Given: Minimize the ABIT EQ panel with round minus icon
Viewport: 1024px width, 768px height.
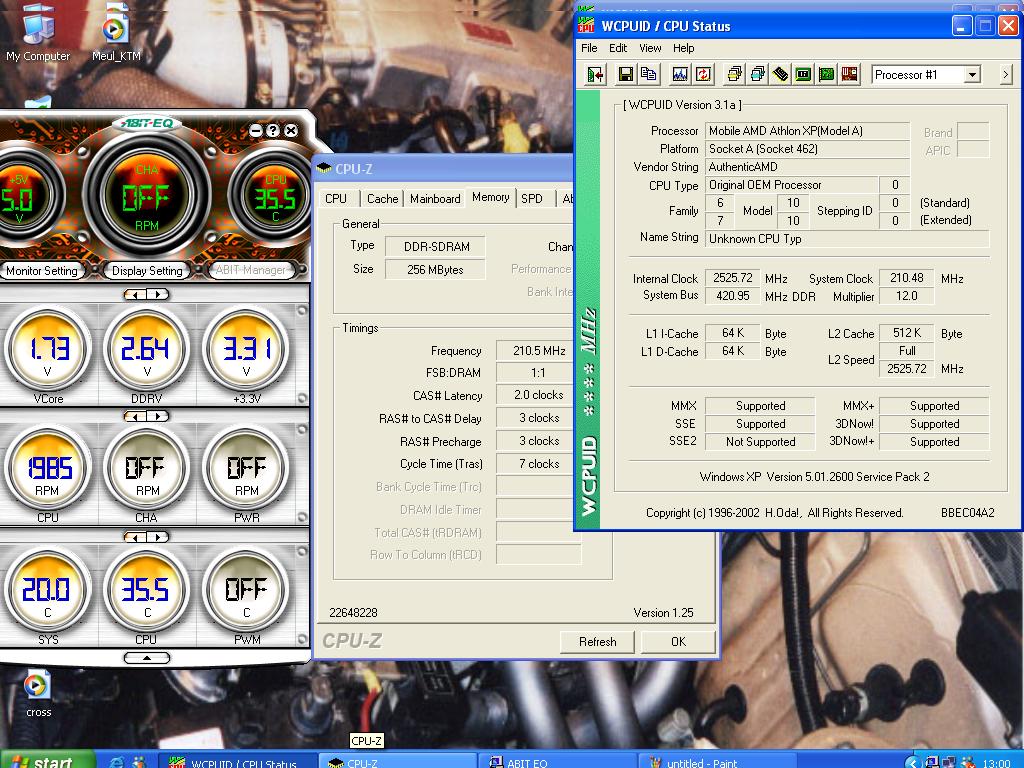Looking at the screenshot, I should [256, 131].
